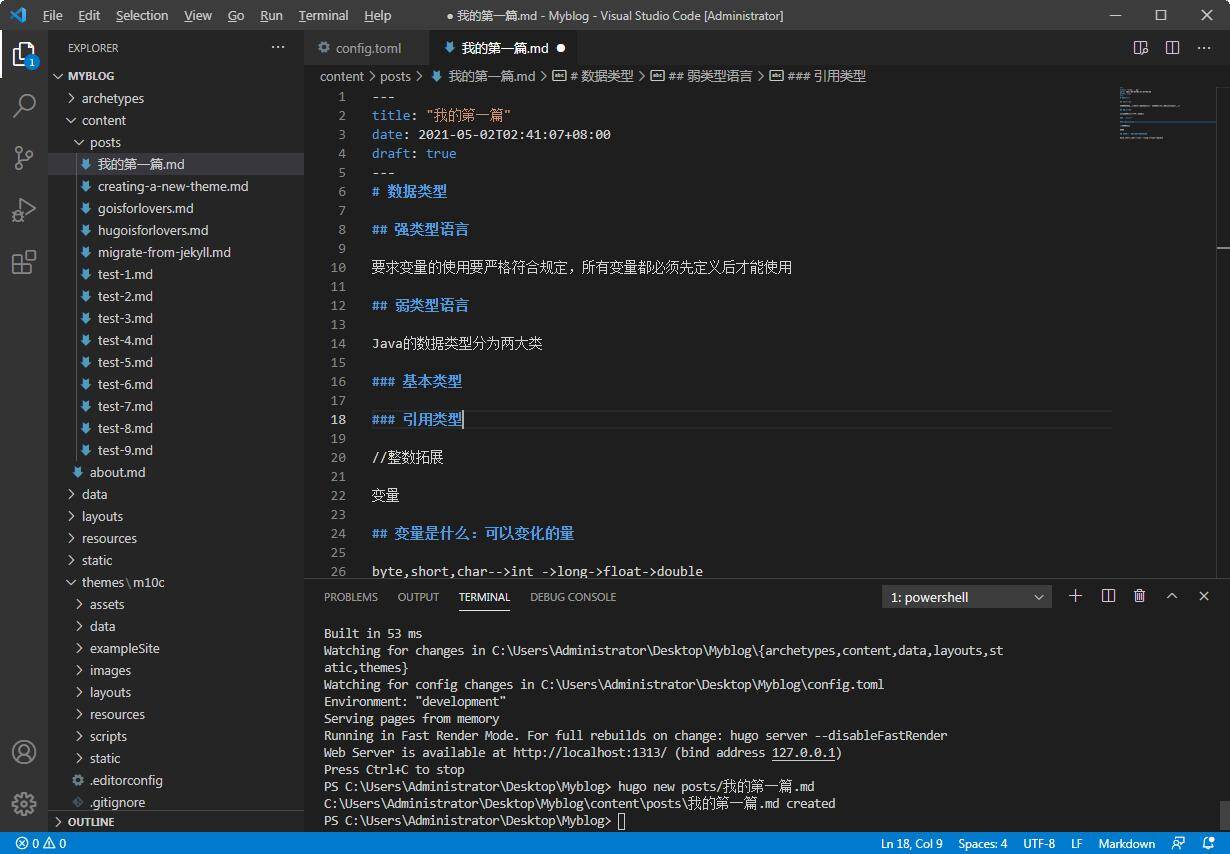
Task: Open Markdown preview to the side
Action: pos(1140,48)
